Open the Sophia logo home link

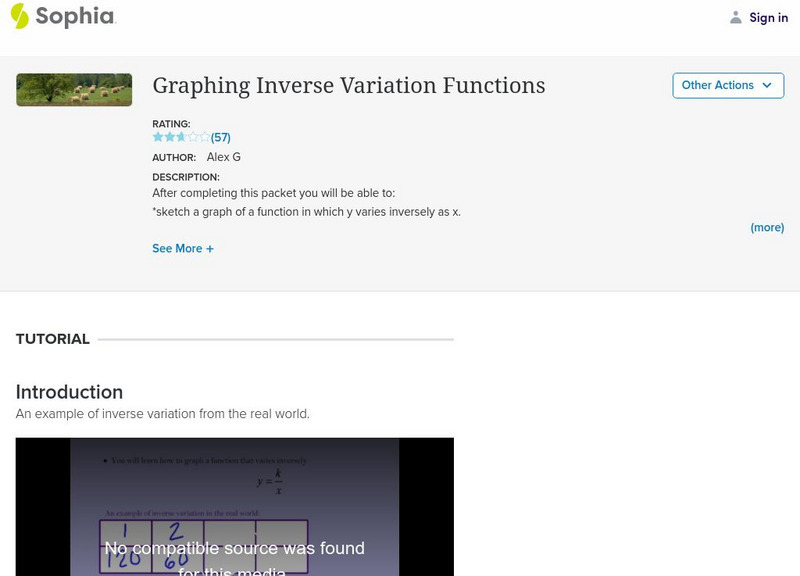63,16
